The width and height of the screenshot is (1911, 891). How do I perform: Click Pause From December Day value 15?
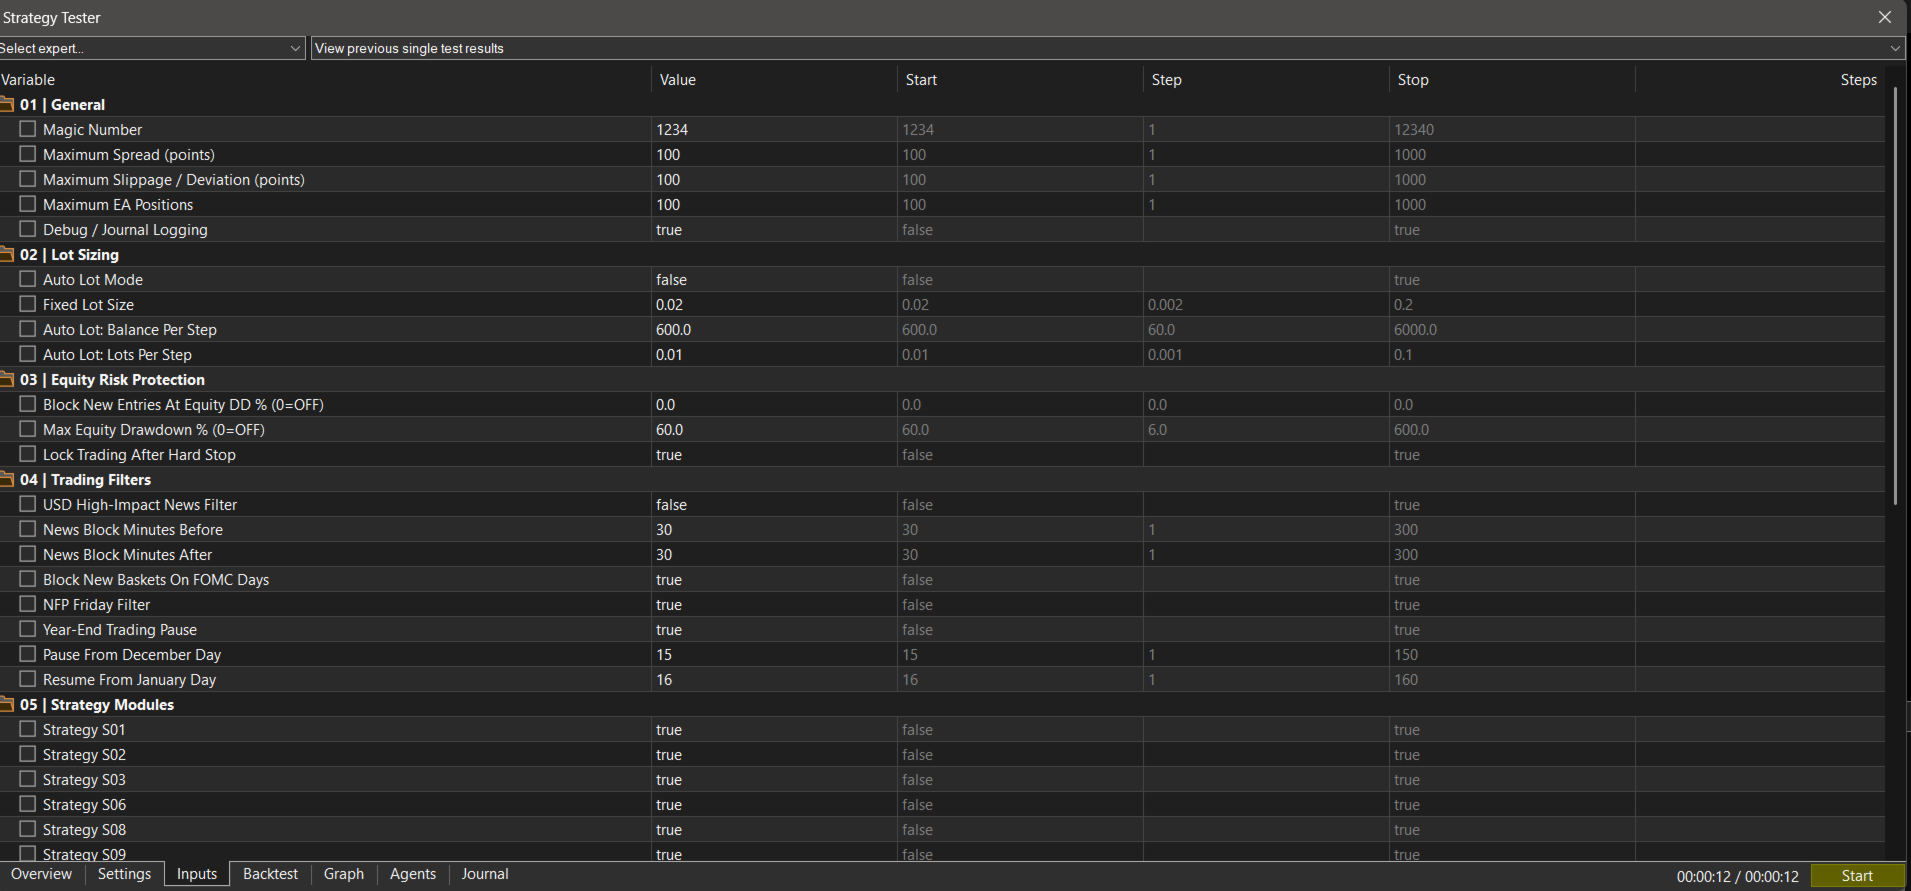click(x=774, y=654)
